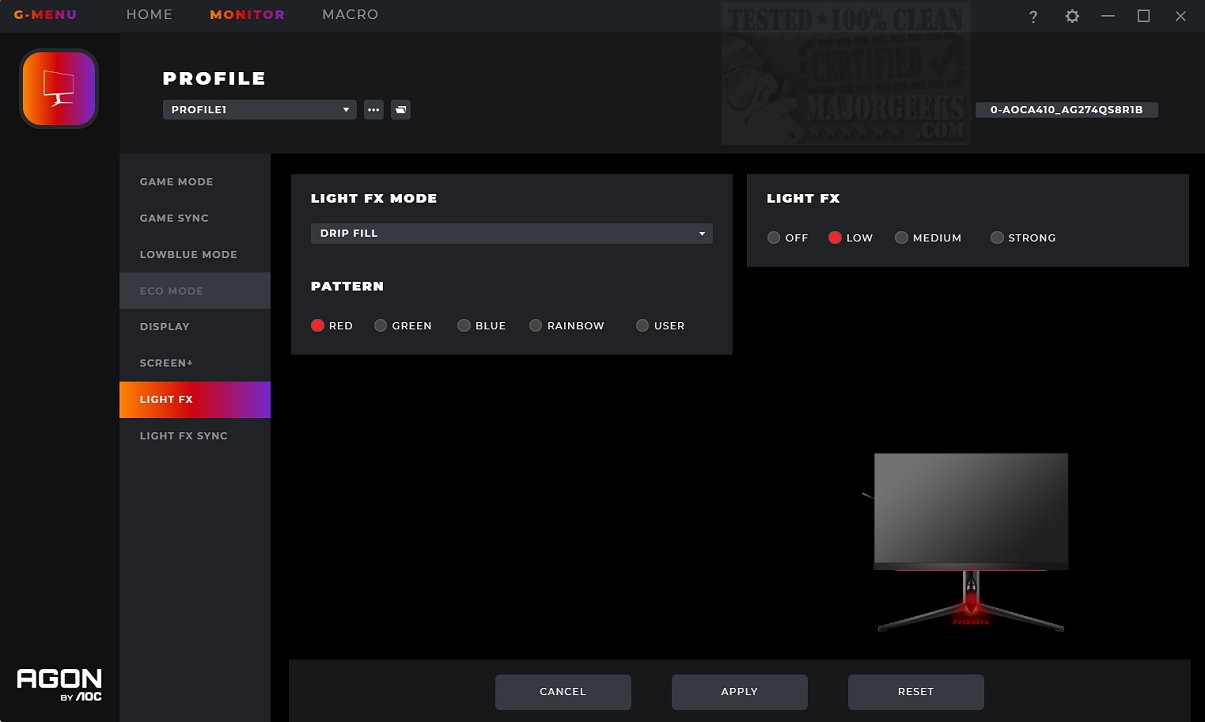Viewport: 1205px width, 722px height.
Task: Click the G-MENU logo text
Action: pos(46,15)
